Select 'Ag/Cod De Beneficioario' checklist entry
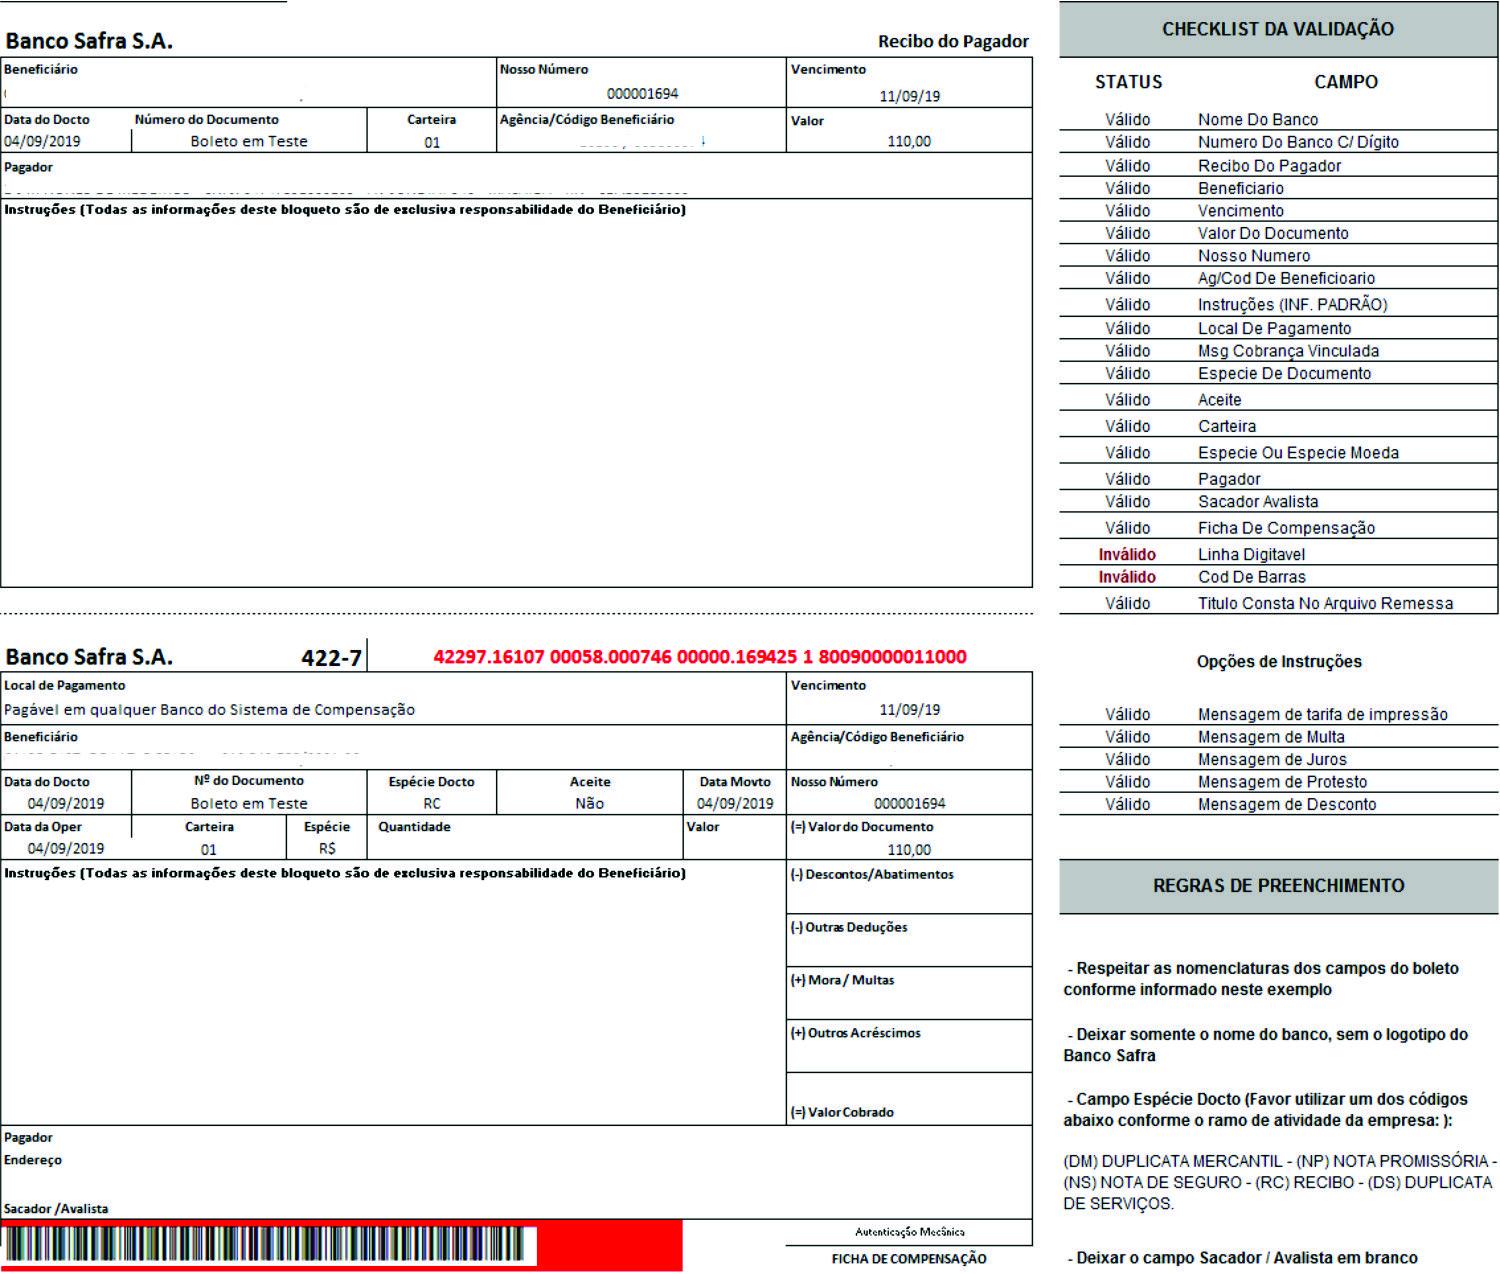 pos(1286,278)
